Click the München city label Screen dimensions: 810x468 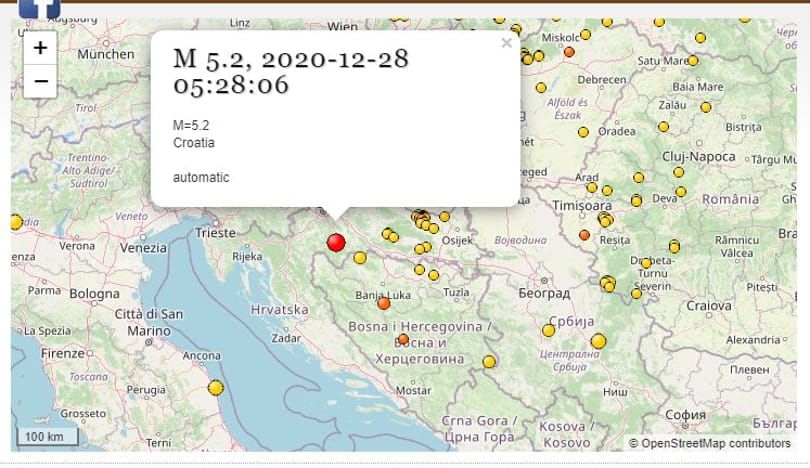pyautogui.click(x=106, y=54)
